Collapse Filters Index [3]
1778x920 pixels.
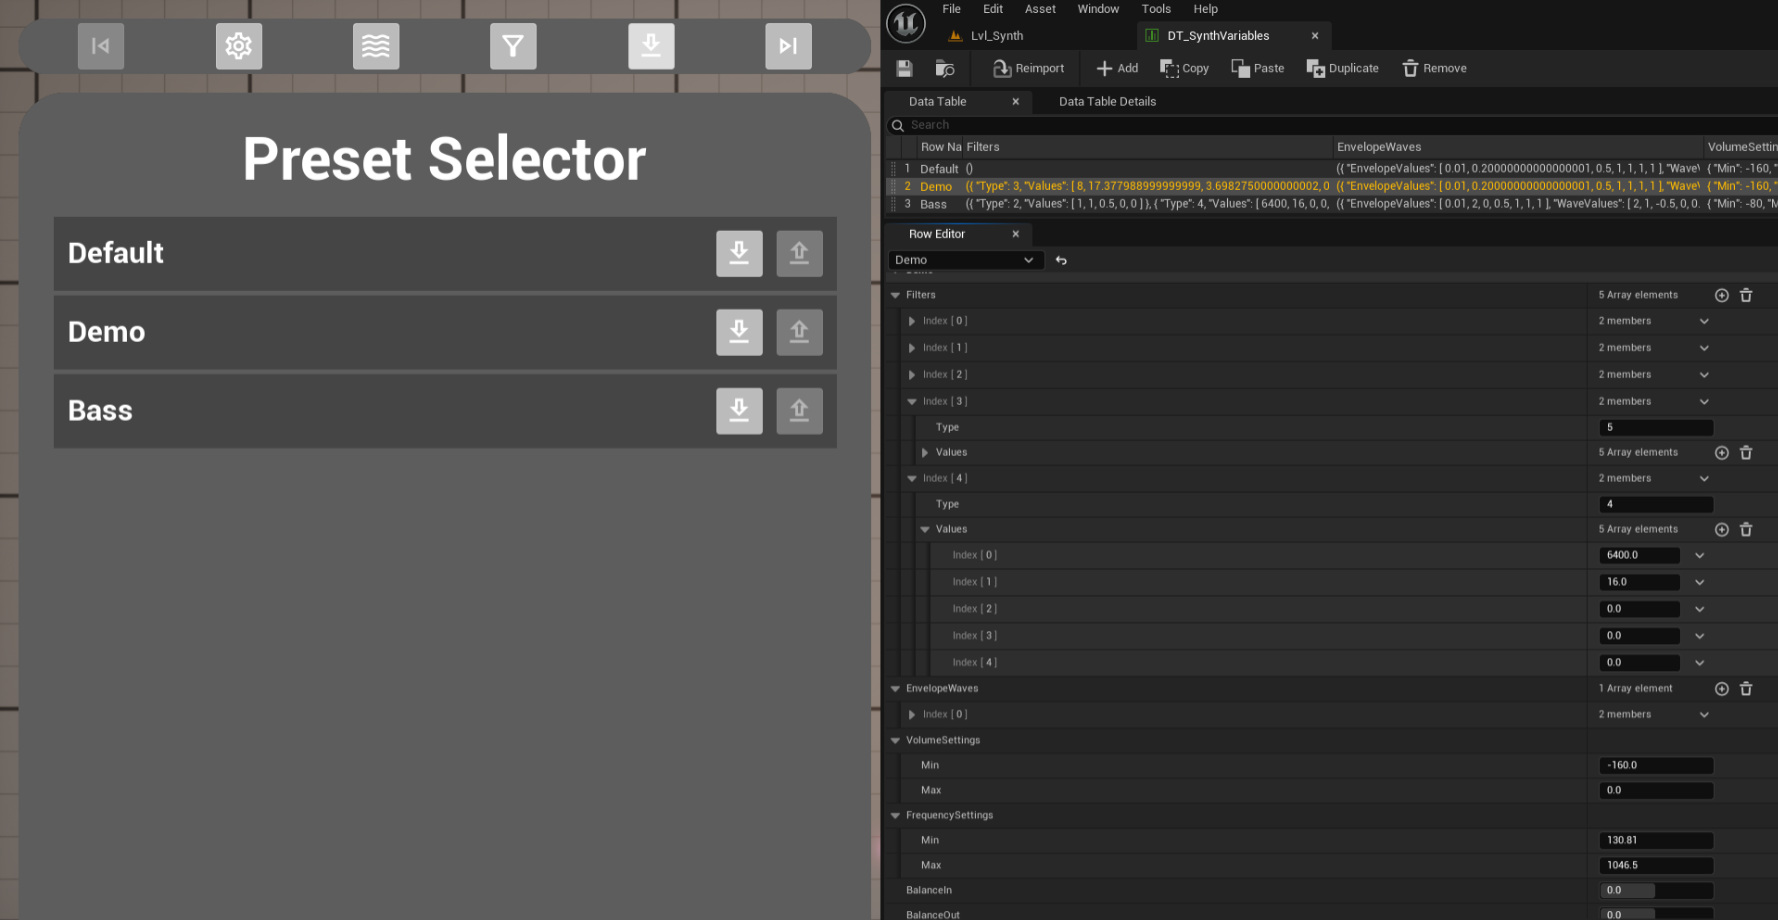pyautogui.click(x=911, y=402)
